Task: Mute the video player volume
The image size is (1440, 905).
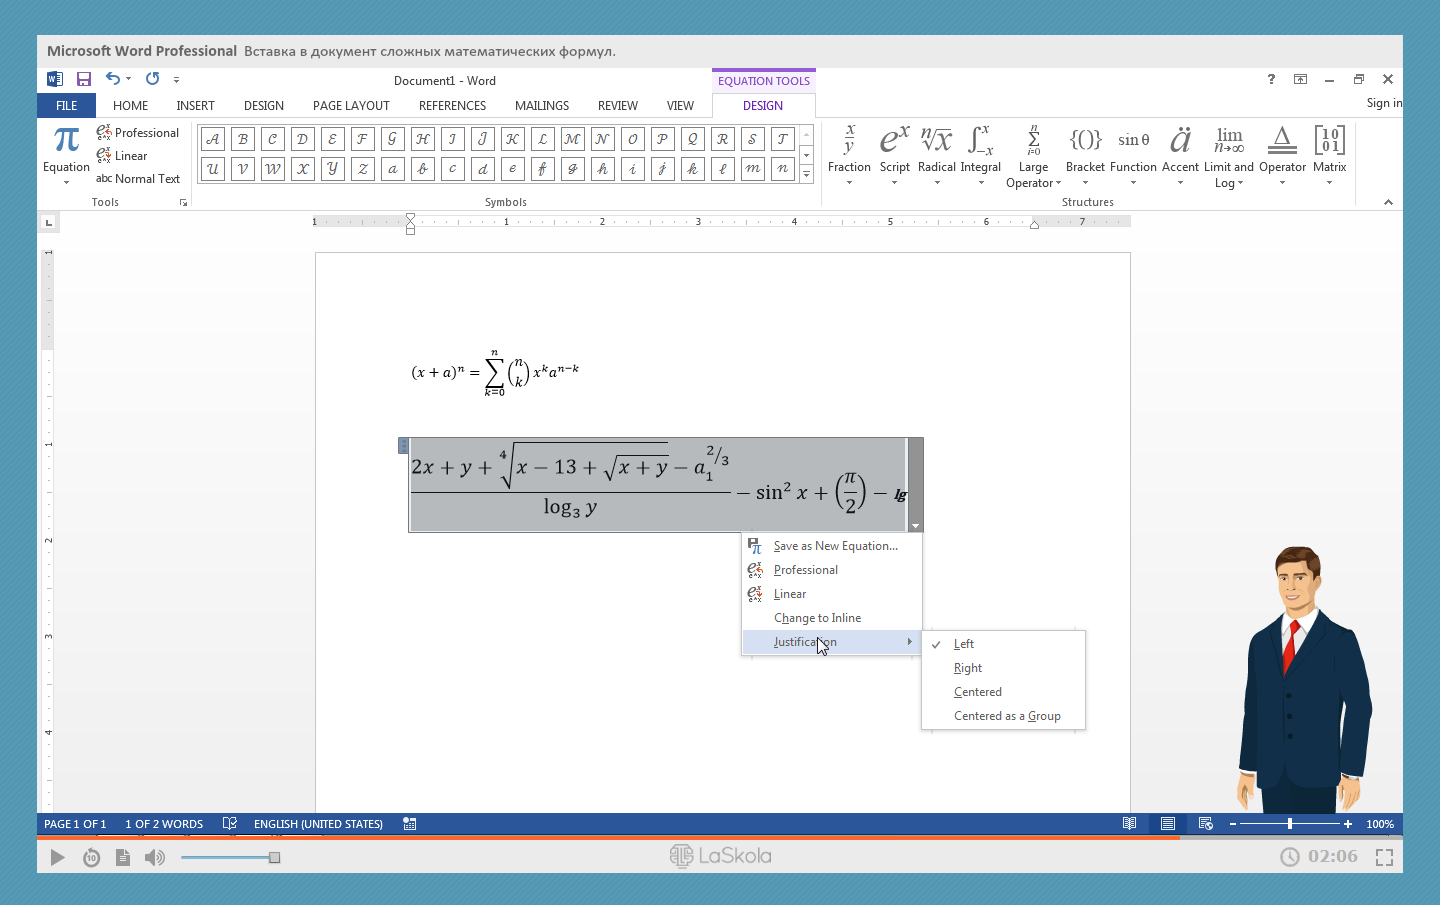Action: [155, 857]
